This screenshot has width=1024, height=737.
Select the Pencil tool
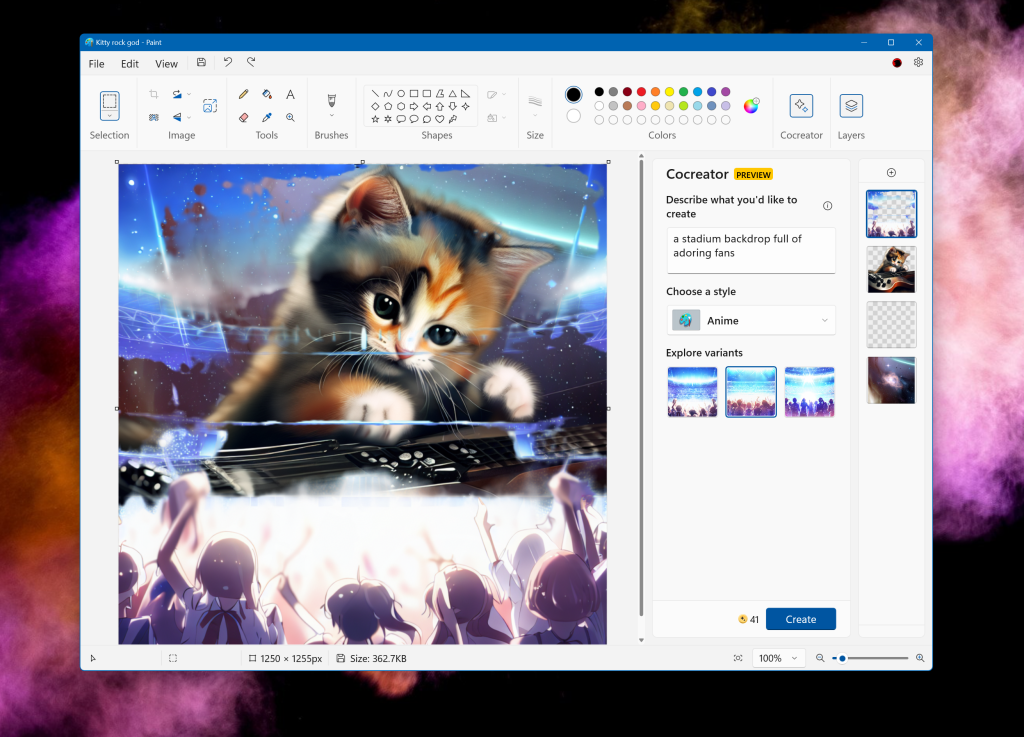[243, 93]
